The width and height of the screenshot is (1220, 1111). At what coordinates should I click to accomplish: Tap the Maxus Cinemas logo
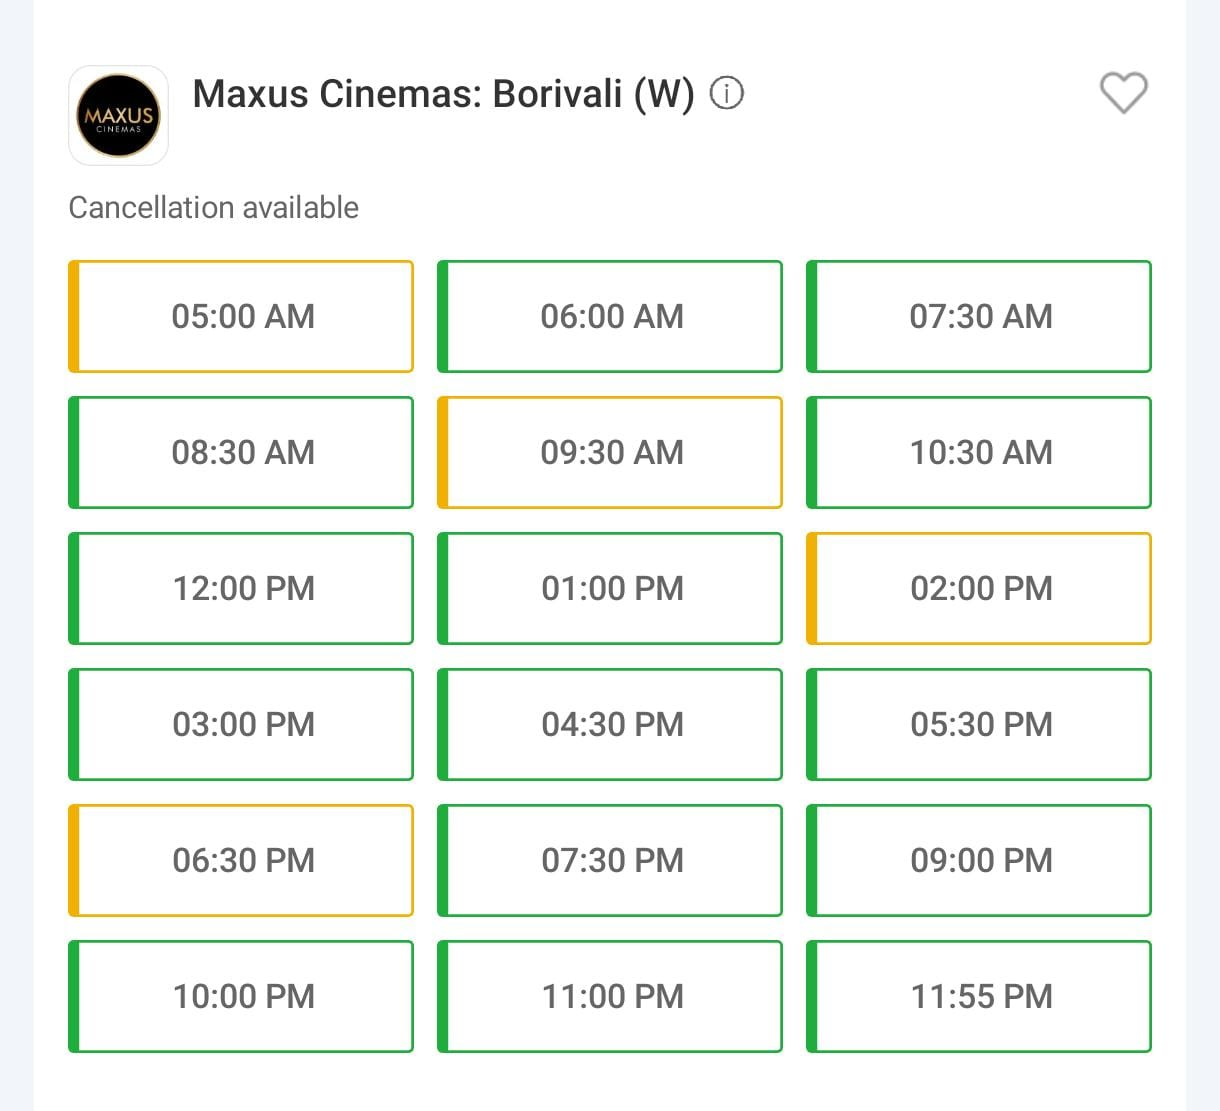pyautogui.click(x=118, y=116)
